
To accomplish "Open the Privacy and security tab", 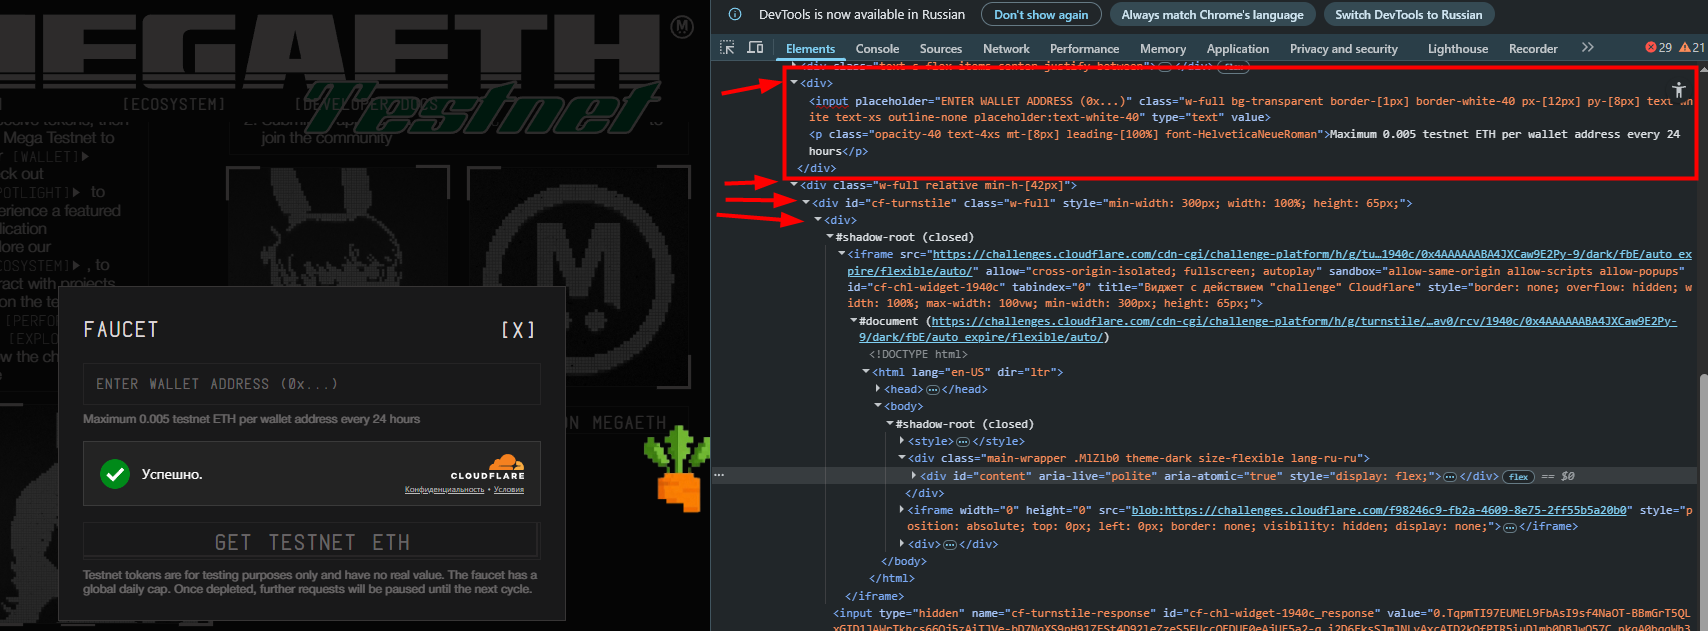I will coord(1343,48).
